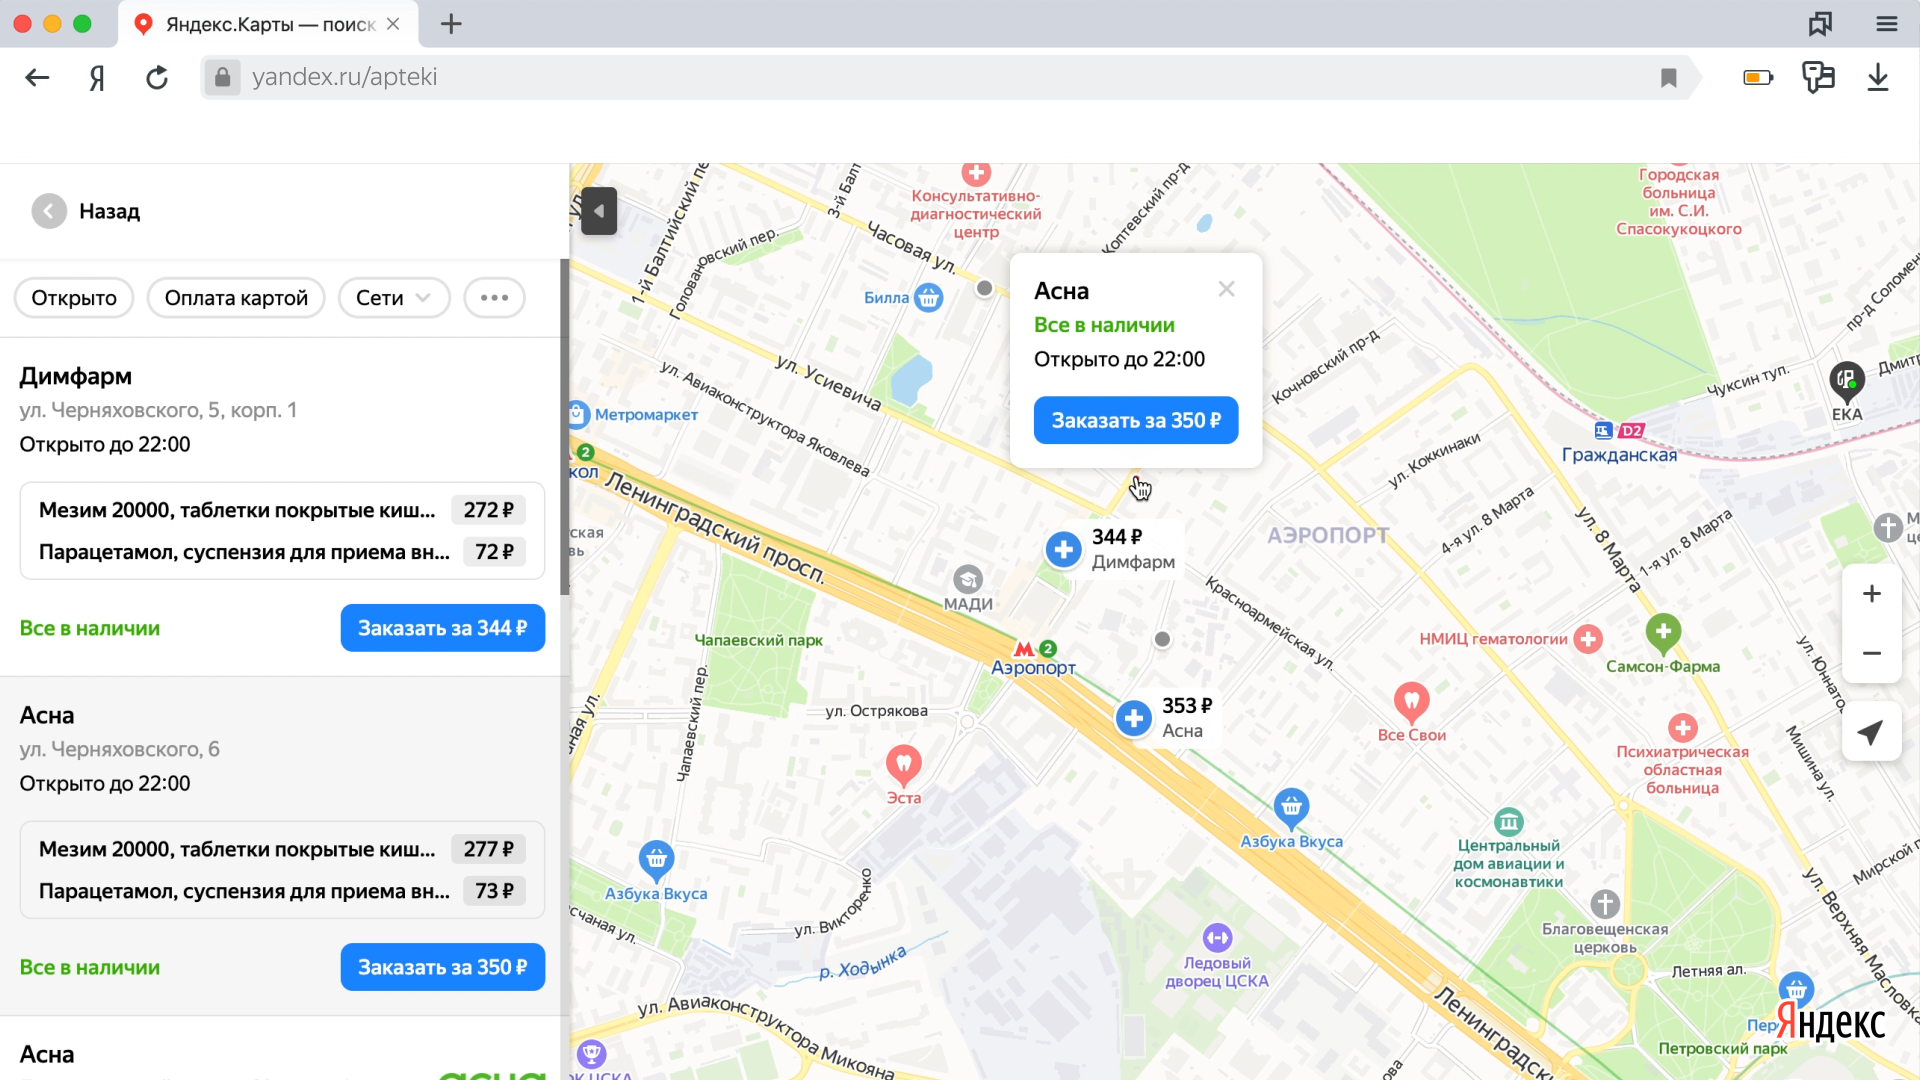This screenshot has width=1920, height=1080.
Task: Click the lock icon in the address bar
Action: (222, 77)
